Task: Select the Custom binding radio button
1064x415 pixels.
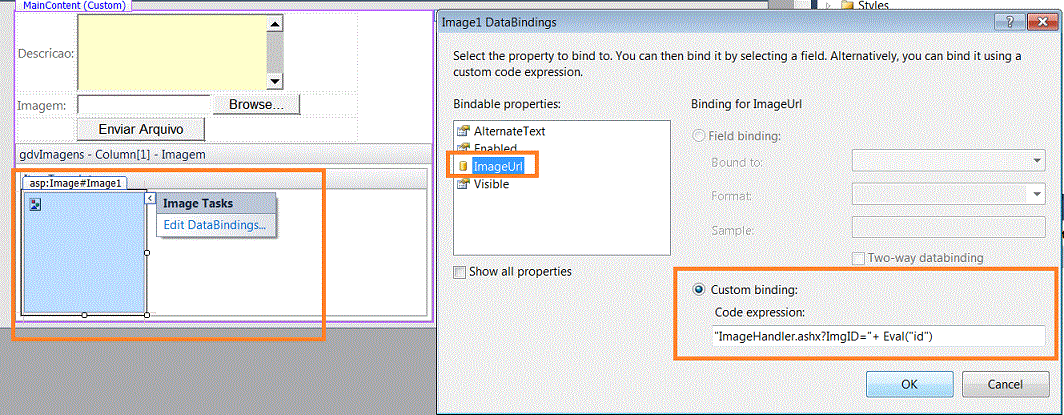Action: [698, 290]
